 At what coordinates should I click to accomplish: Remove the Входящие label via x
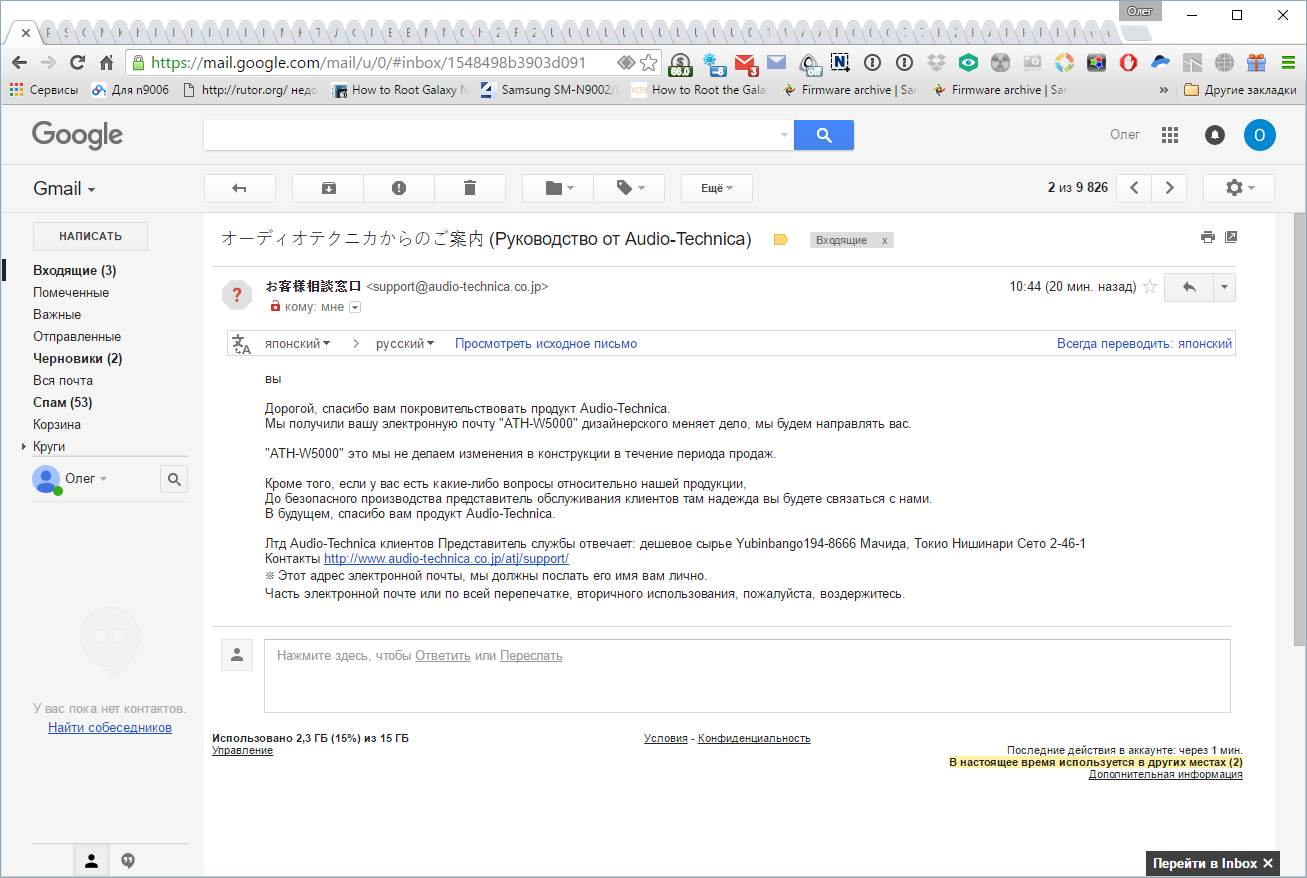[x=883, y=241]
